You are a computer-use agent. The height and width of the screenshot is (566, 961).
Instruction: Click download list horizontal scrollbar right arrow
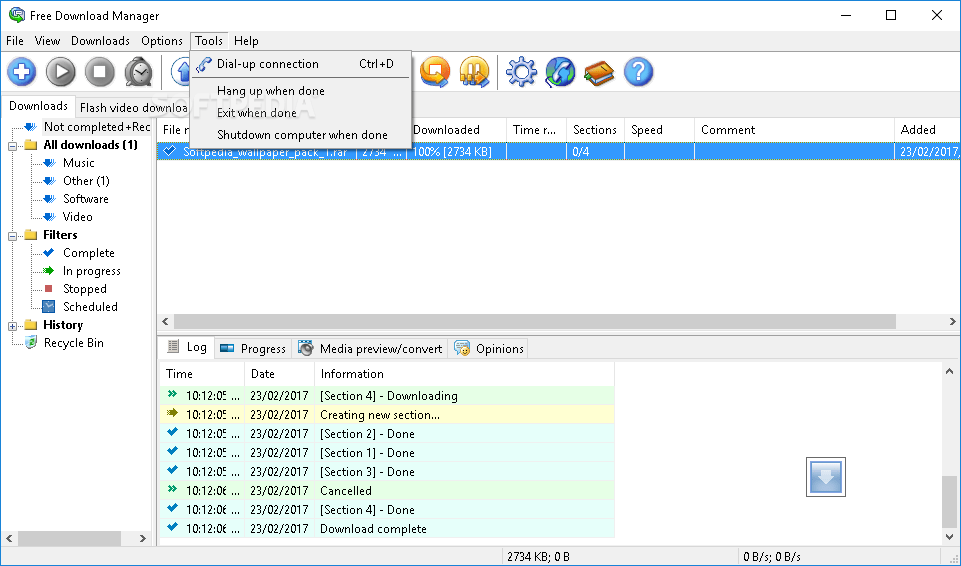click(952, 322)
